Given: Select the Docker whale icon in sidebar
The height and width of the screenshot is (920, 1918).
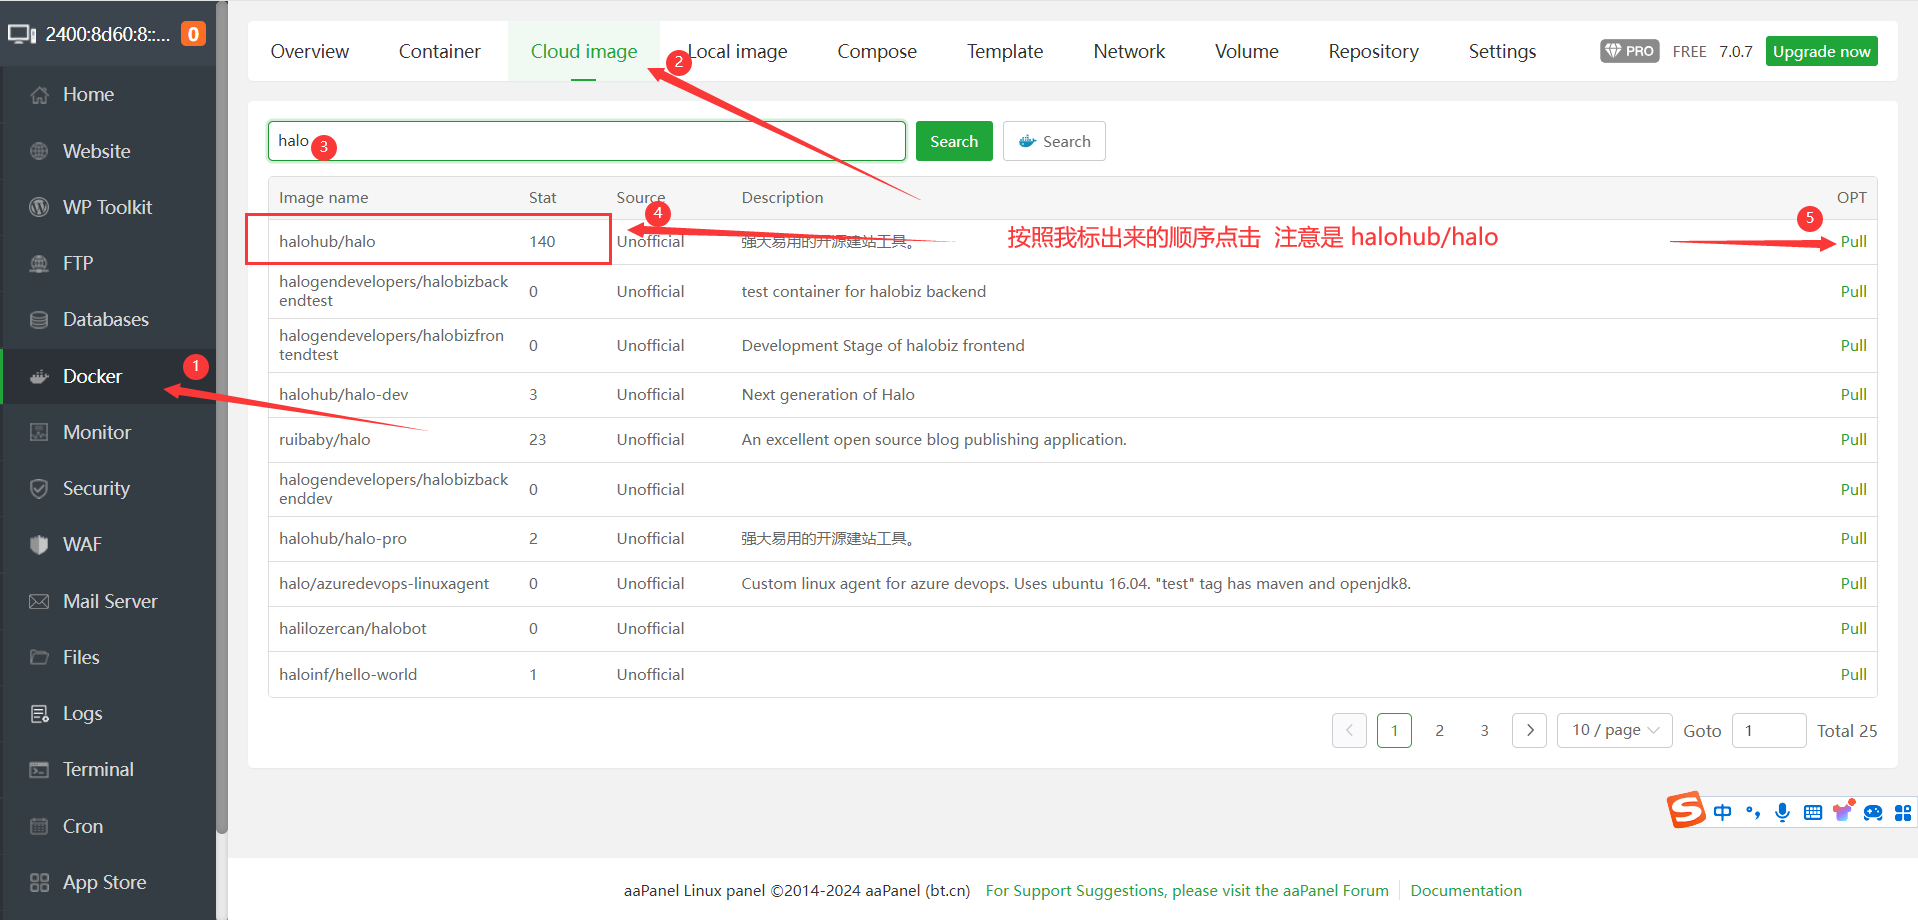Looking at the screenshot, I should click(x=39, y=376).
